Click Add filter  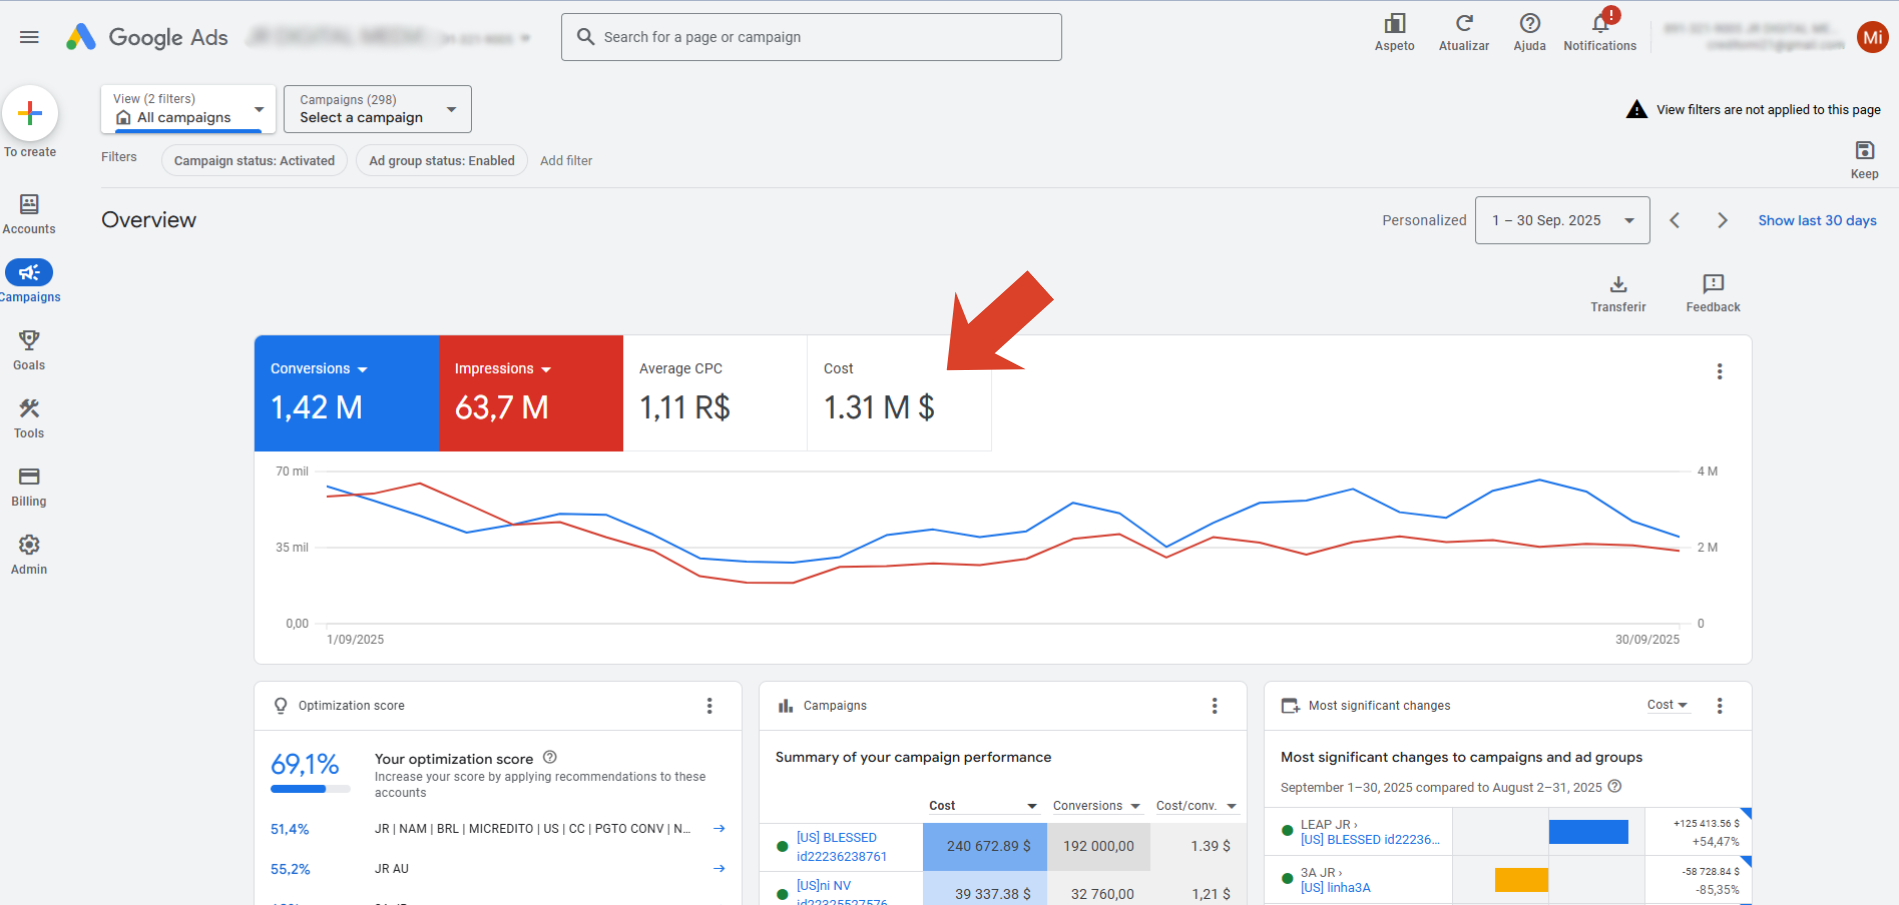click(566, 161)
